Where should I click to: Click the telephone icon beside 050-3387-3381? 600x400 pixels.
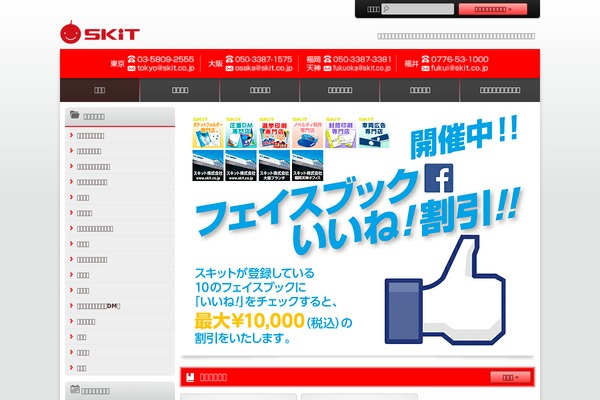click(327, 59)
